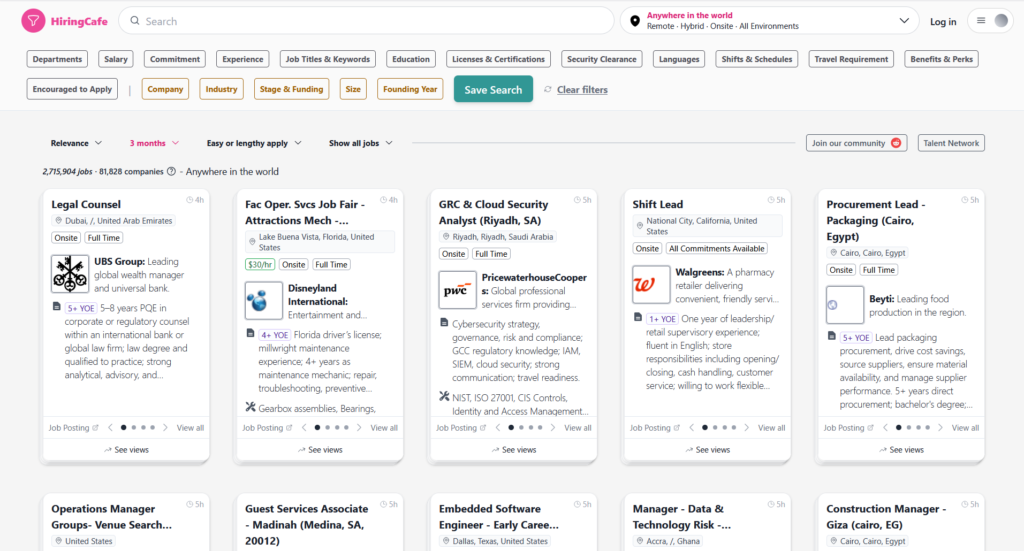Viewport: 1024px width, 551px height.
Task: Go to next slide on Fac Oper. Svcs card
Action: (359, 428)
